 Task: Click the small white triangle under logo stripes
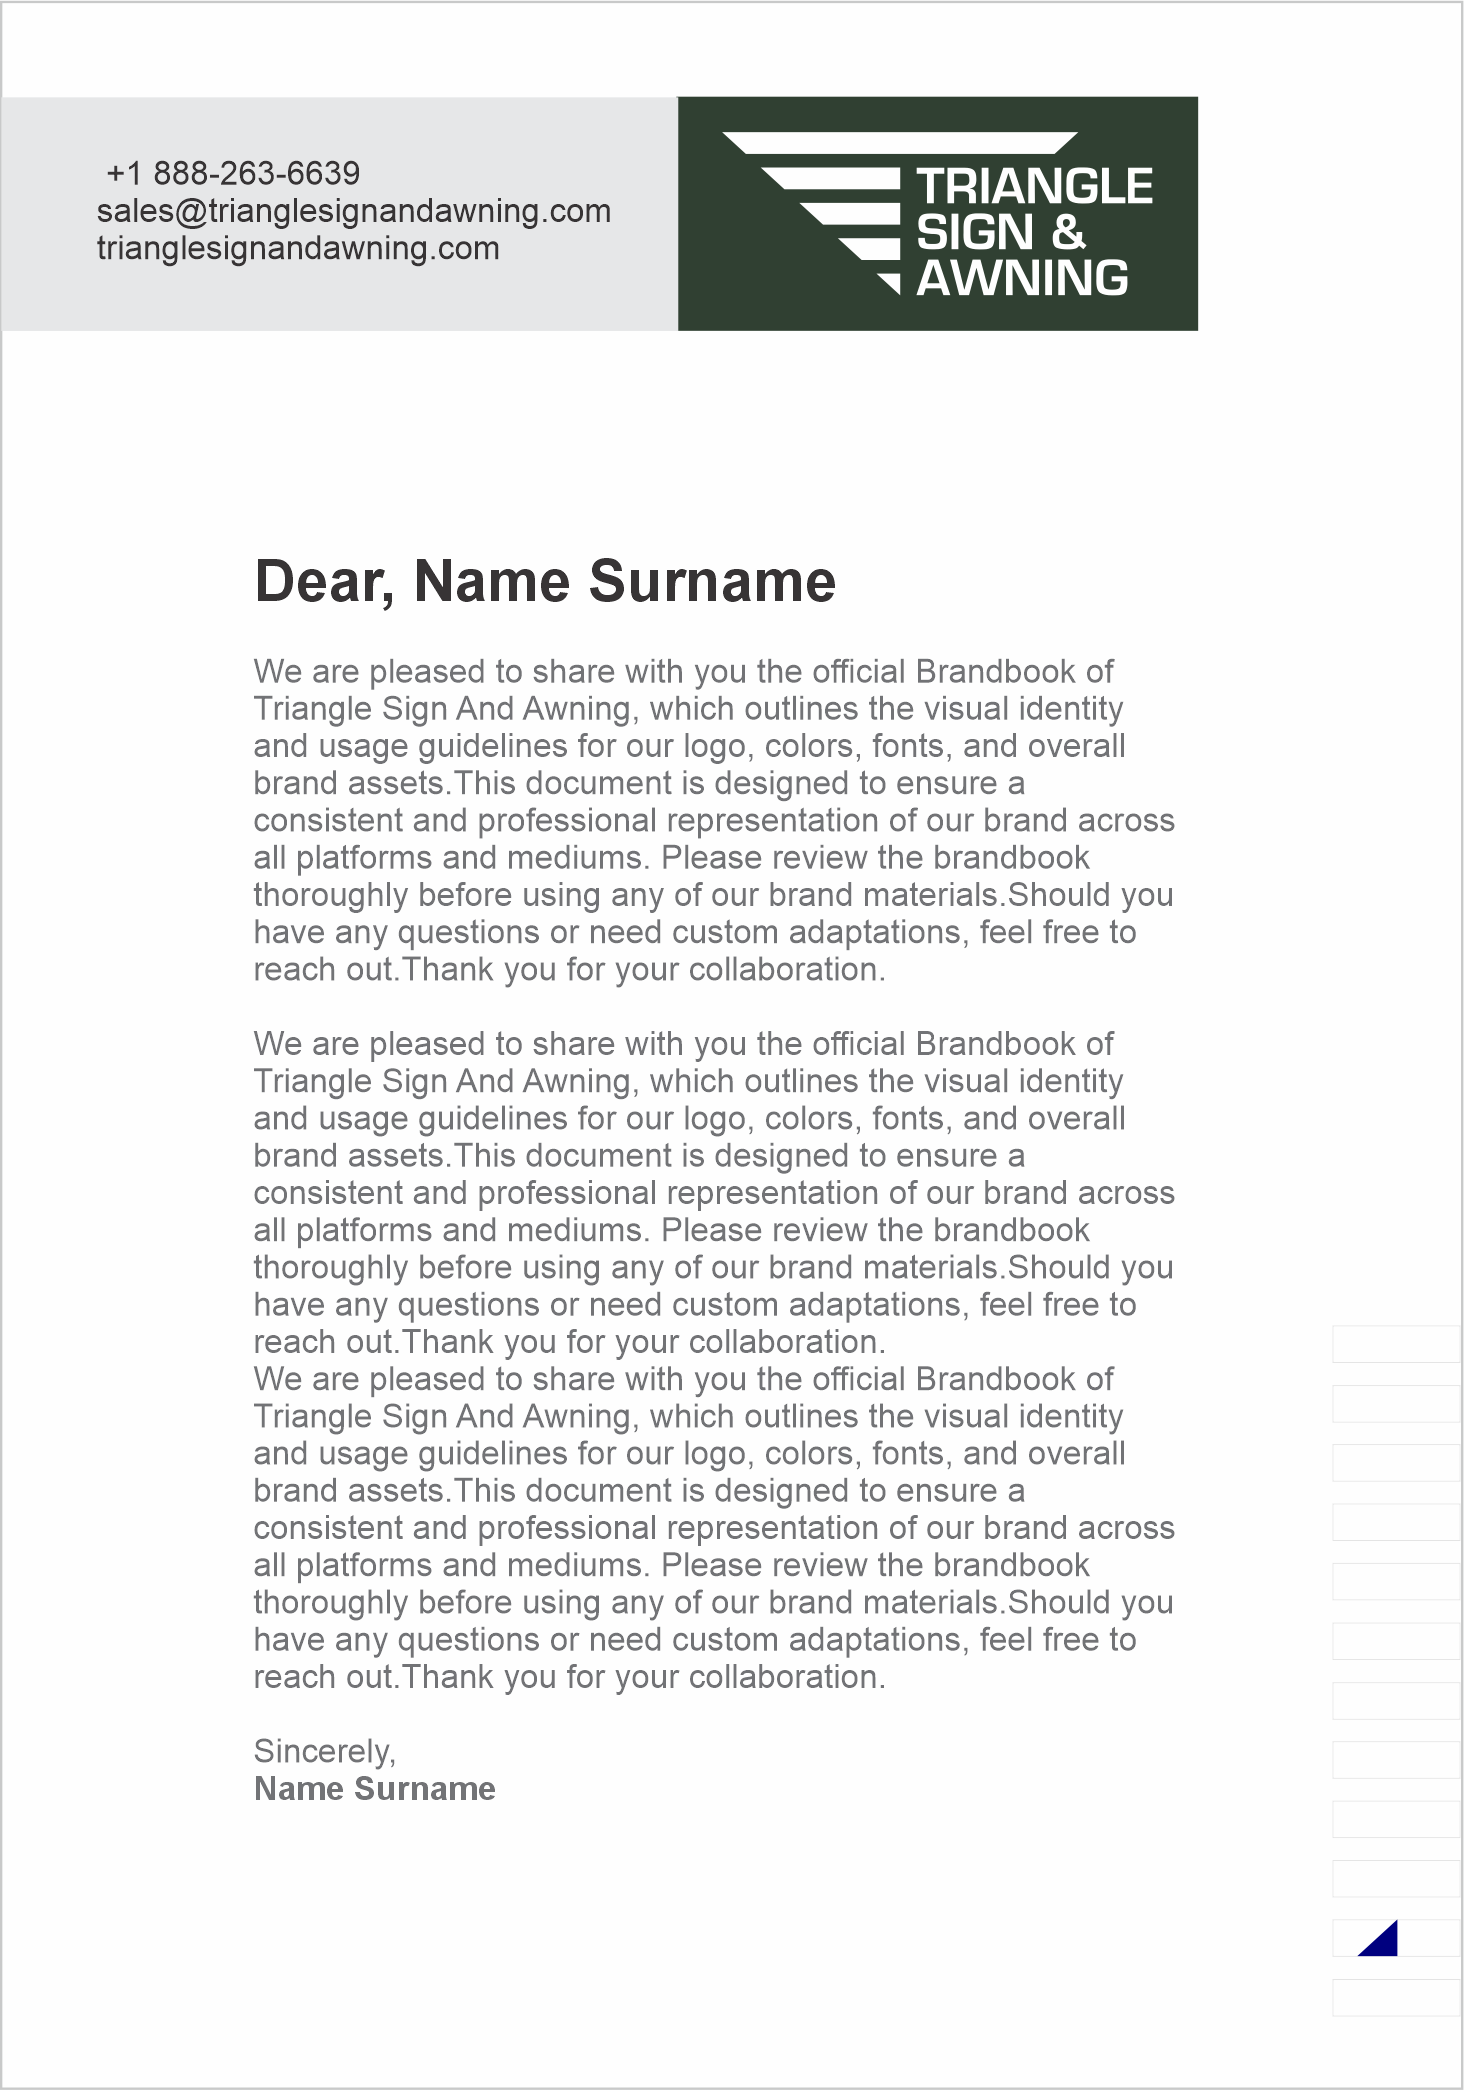point(889,285)
